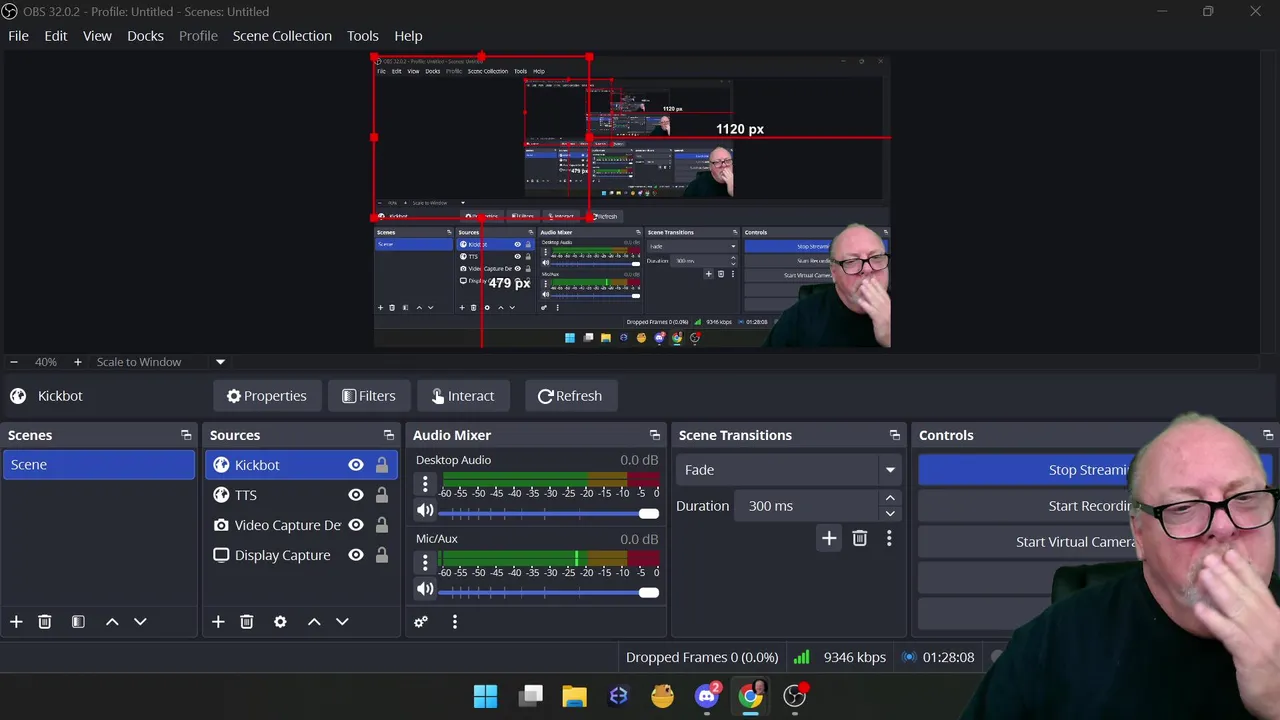Open File Explorer from taskbar
The height and width of the screenshot is (720, 1280).
[x=574, y=696]
